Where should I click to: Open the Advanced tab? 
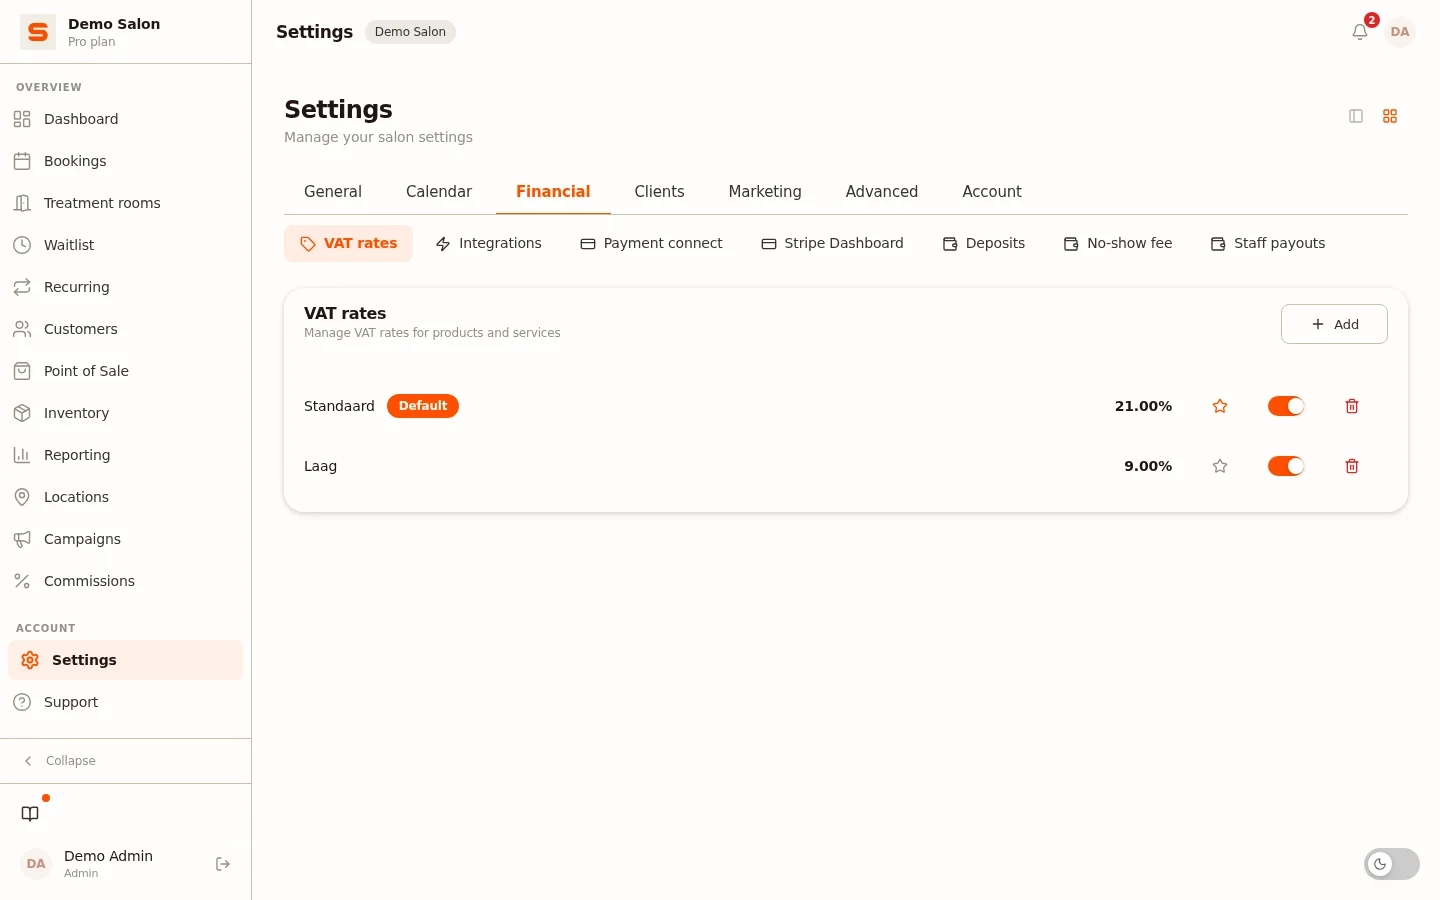(x=882, y=192)
